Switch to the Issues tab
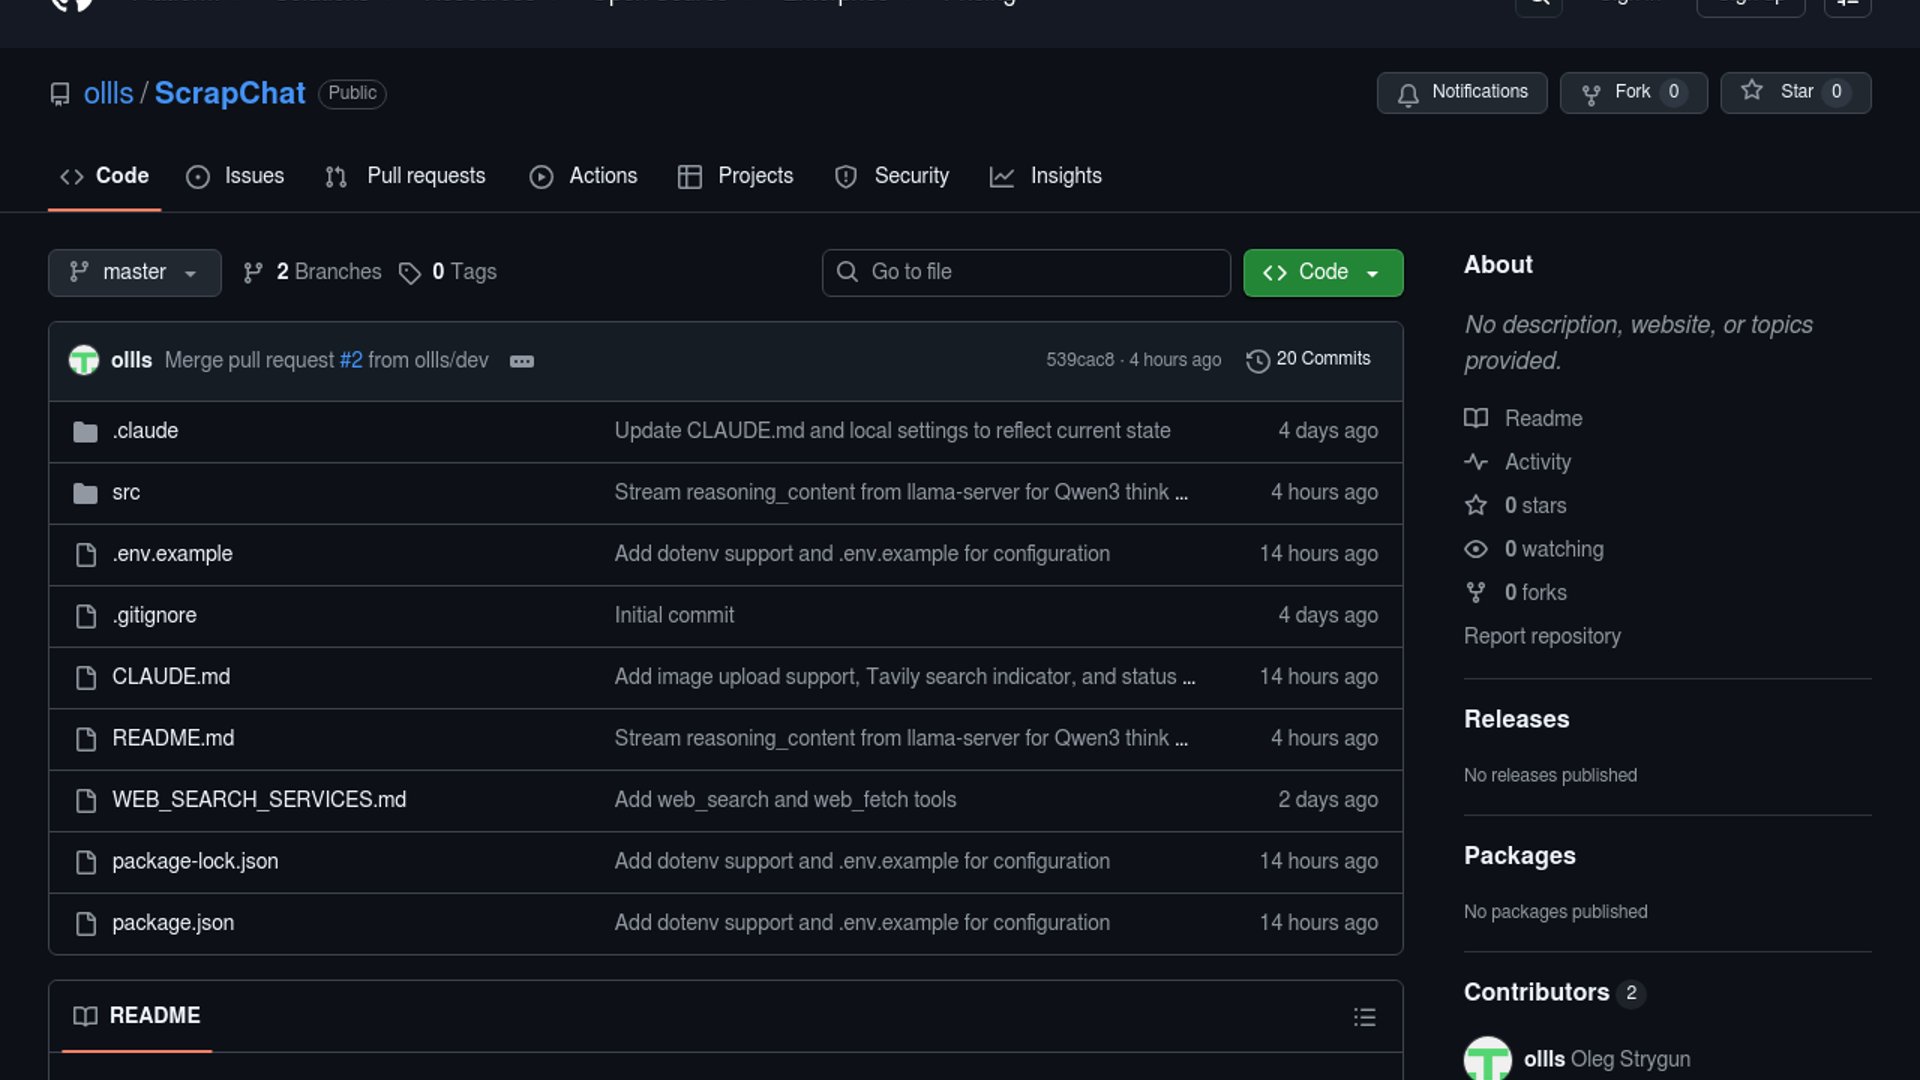This screenshot has width=1920, height=1080. pyautogui.click(x=235, y=176)
